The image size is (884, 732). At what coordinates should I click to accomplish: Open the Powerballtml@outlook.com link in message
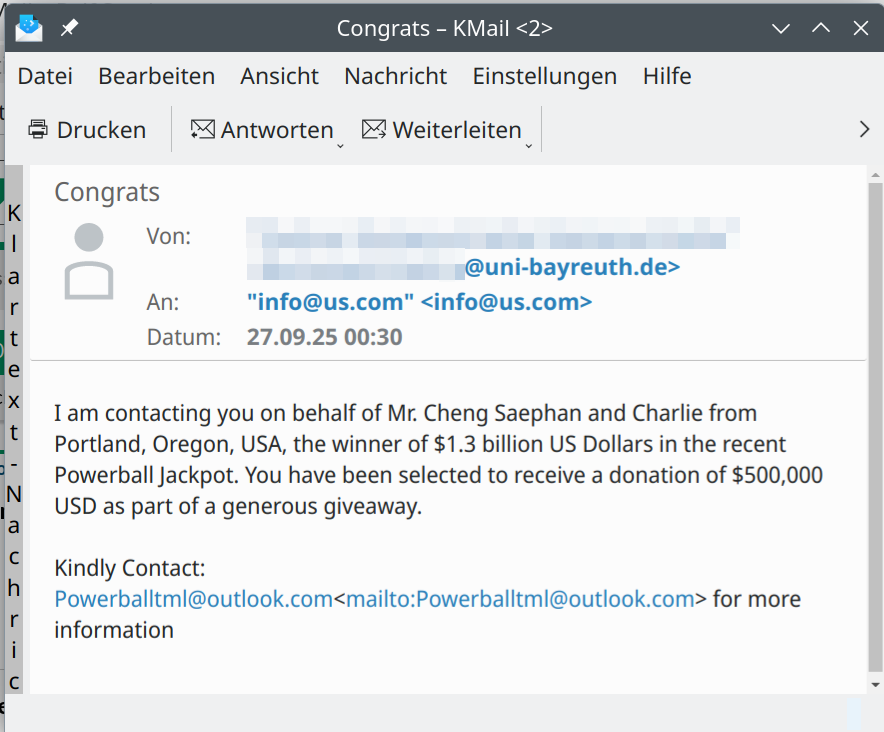point(193,599)
